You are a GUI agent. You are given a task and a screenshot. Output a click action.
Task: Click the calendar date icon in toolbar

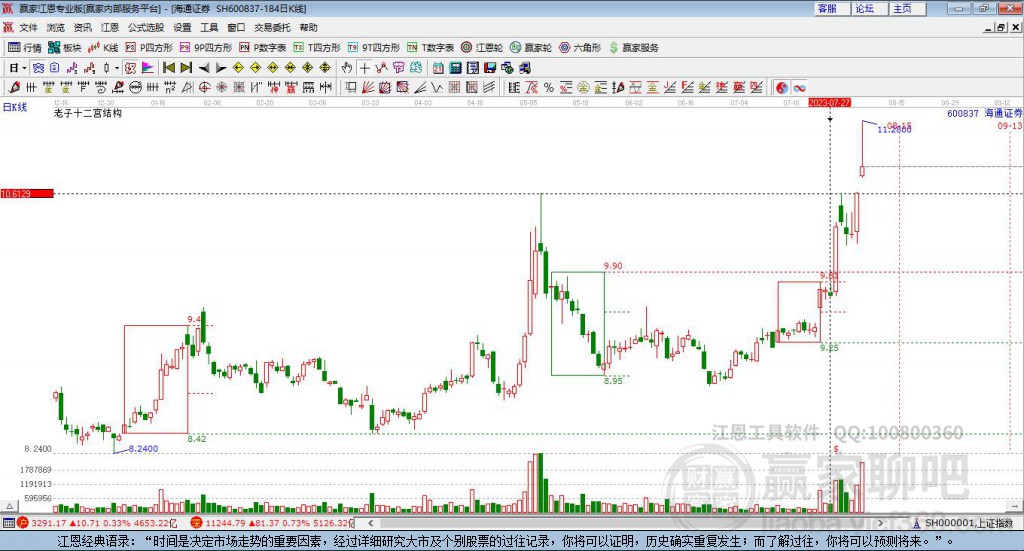pyautogui.click(x=438, y=68)
